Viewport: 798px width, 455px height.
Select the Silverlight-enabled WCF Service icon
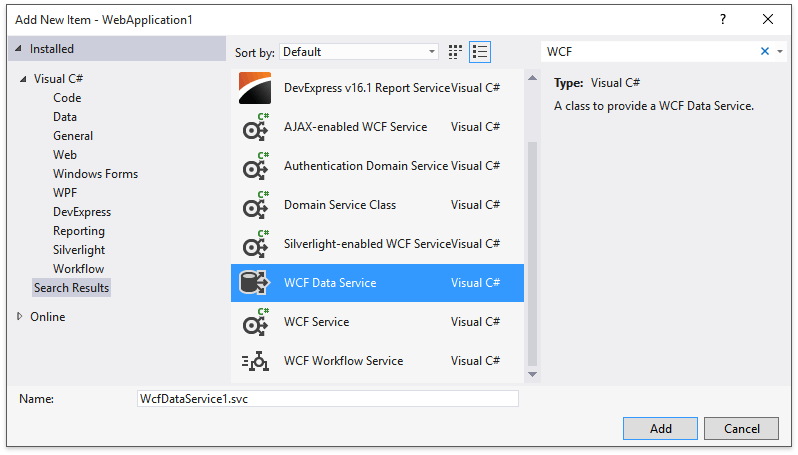coord(255,244)
